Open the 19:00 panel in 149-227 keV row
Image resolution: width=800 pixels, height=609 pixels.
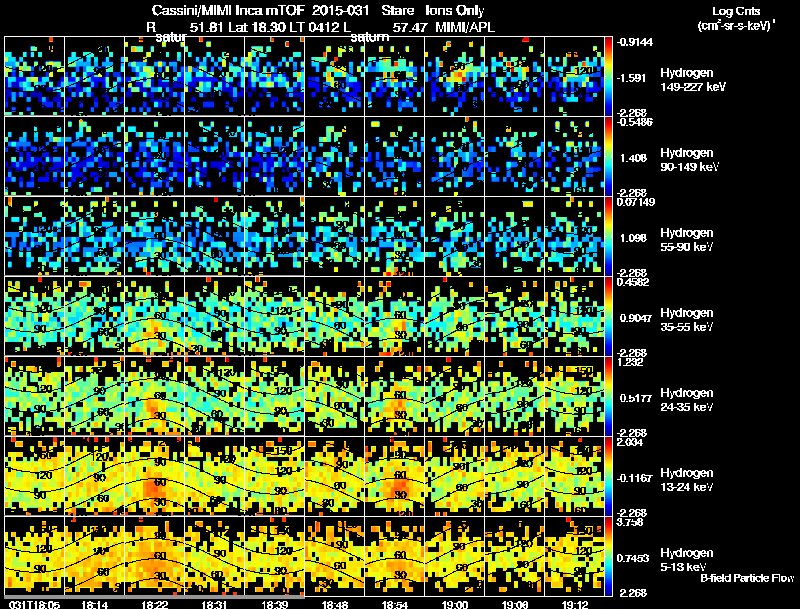point(455,76)
